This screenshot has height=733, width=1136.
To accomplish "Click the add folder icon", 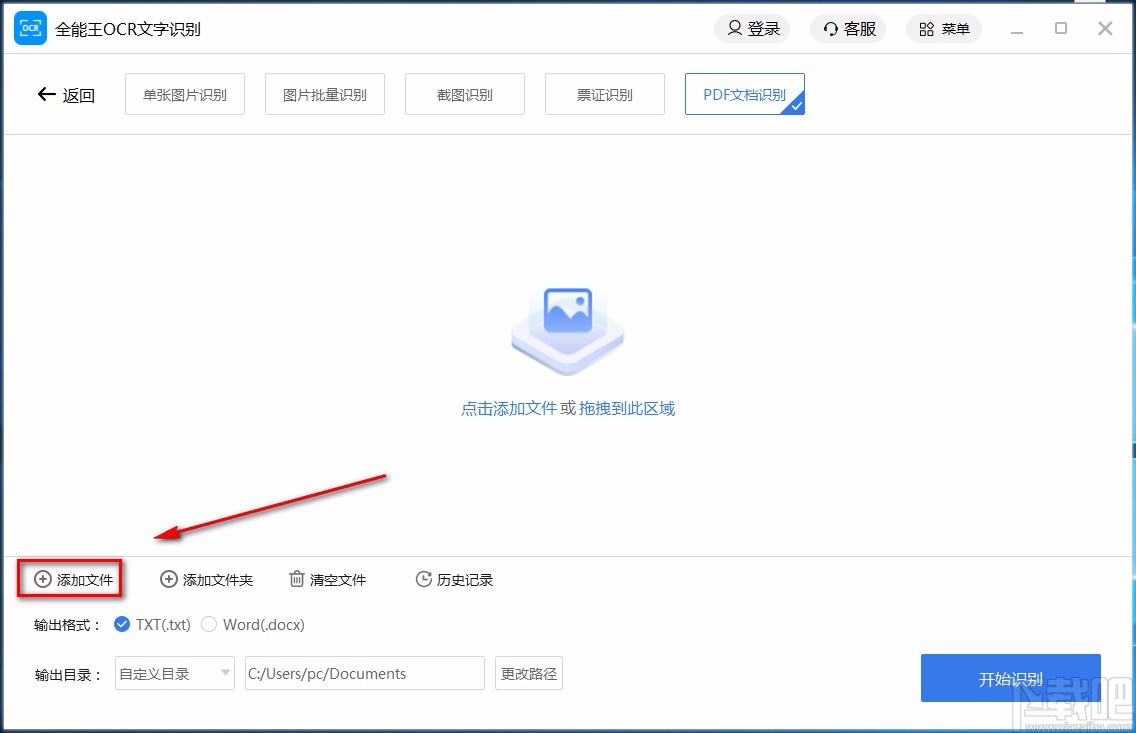I will (168, 579).
